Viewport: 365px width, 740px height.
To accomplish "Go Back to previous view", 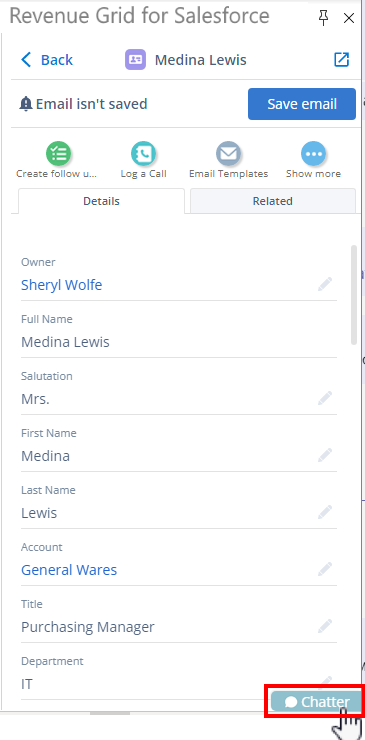I will [47, 60].
